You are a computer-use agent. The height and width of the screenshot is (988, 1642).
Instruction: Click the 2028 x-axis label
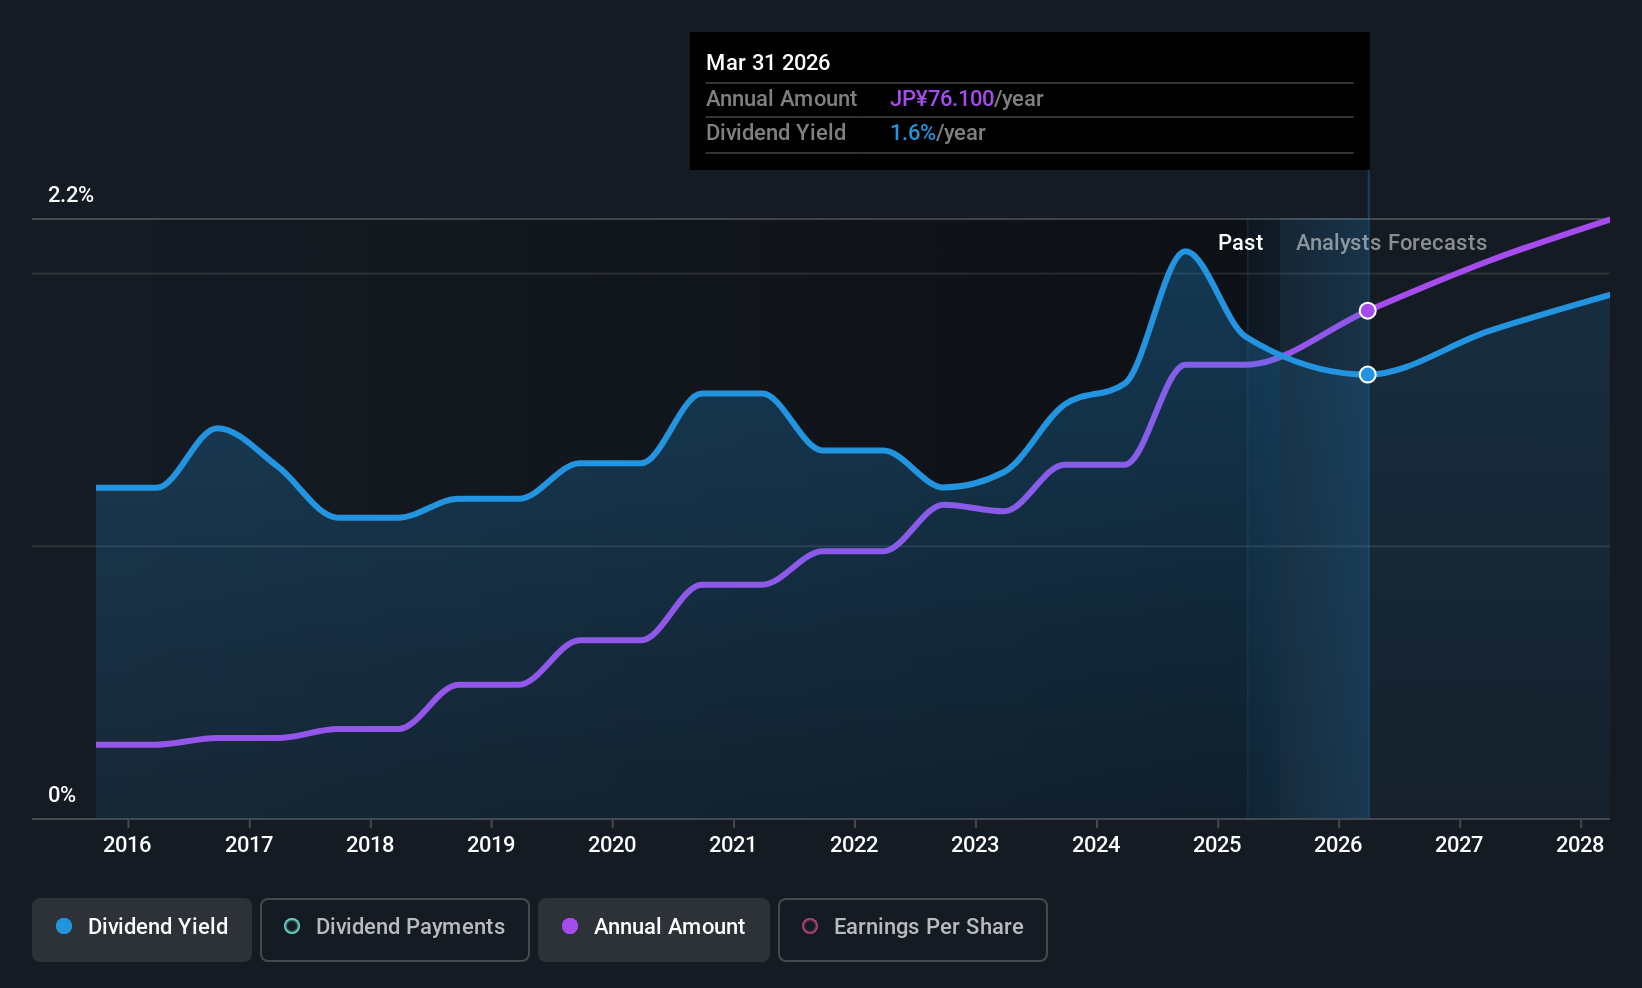click(x=1580, y=845)
